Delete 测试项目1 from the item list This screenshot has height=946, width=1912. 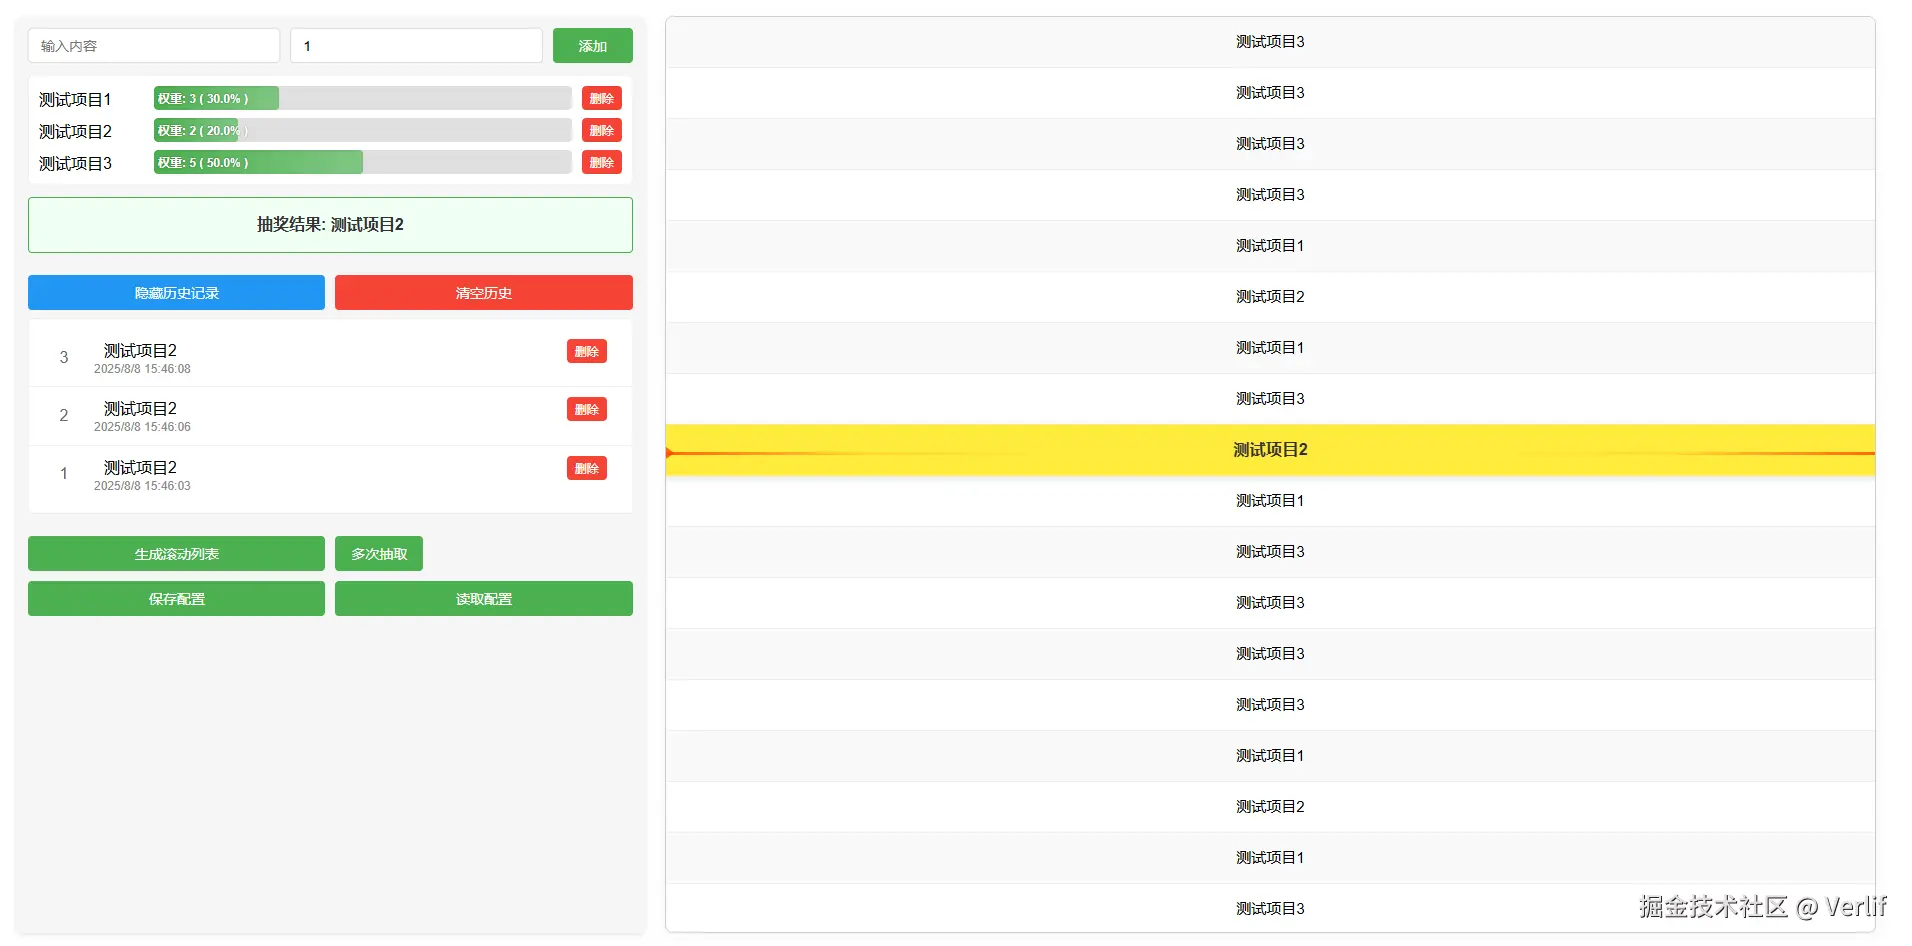(x=601, y=99)
